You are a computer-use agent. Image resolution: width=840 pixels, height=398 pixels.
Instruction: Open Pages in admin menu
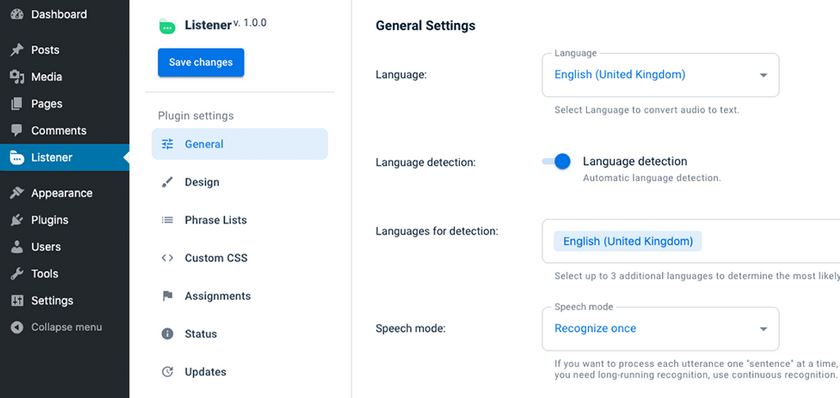point(64,104)
